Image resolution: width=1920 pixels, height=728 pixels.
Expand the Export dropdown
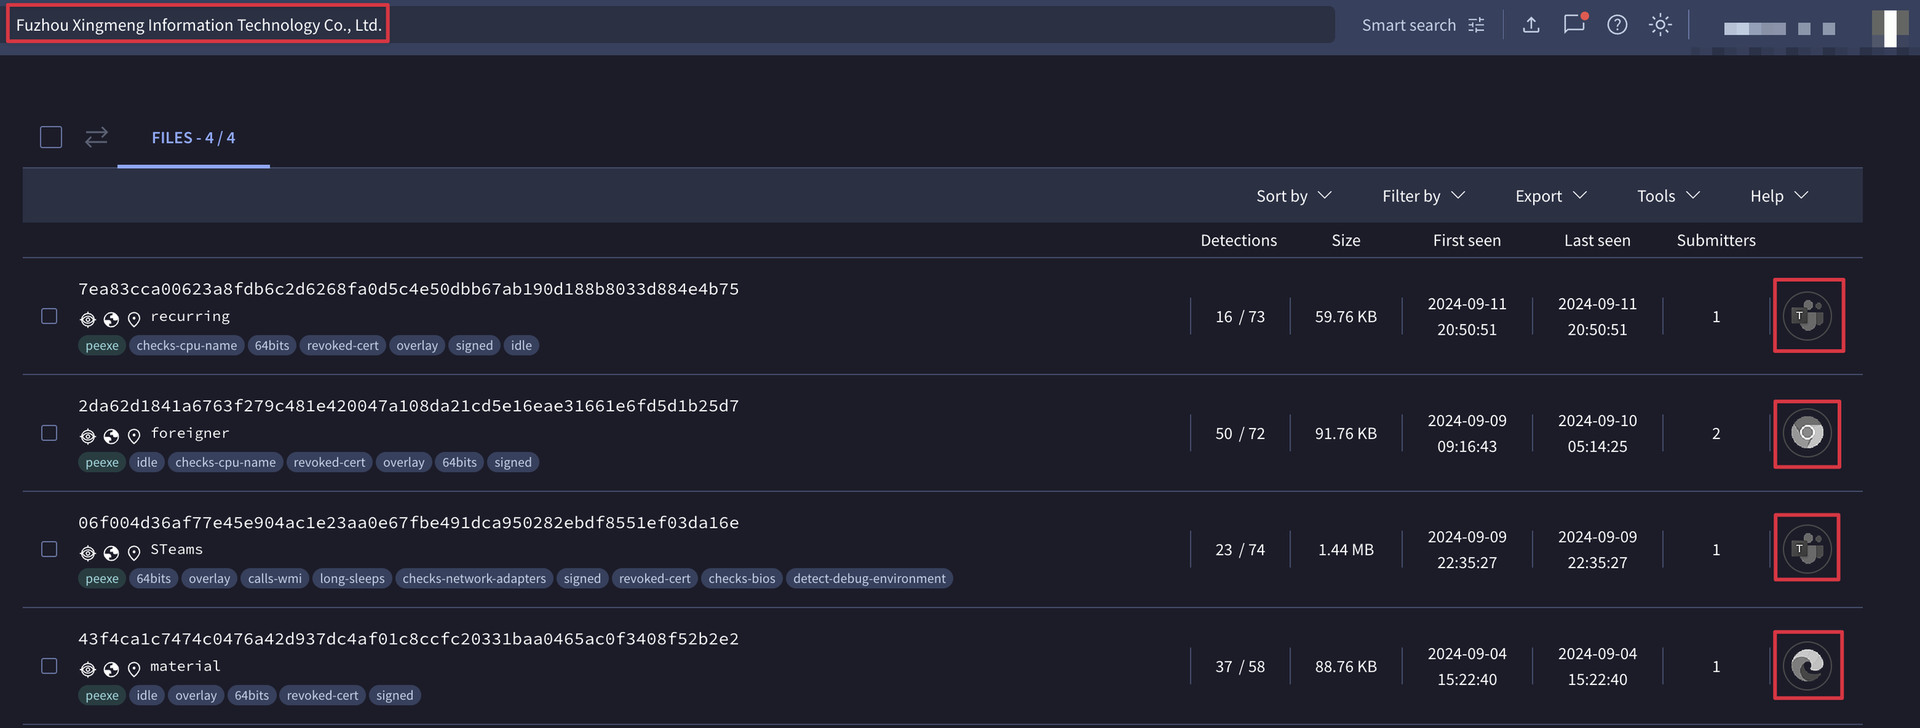1550,196
